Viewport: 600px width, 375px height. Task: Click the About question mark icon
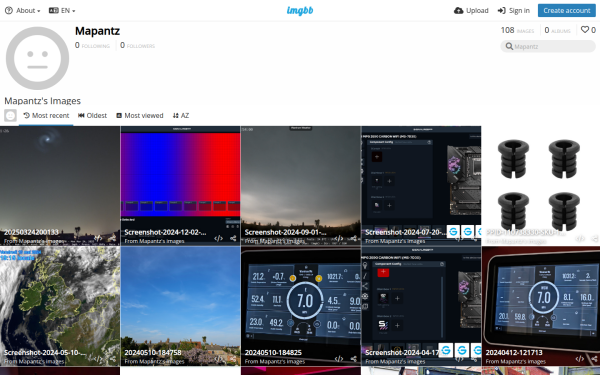(8, 11)
